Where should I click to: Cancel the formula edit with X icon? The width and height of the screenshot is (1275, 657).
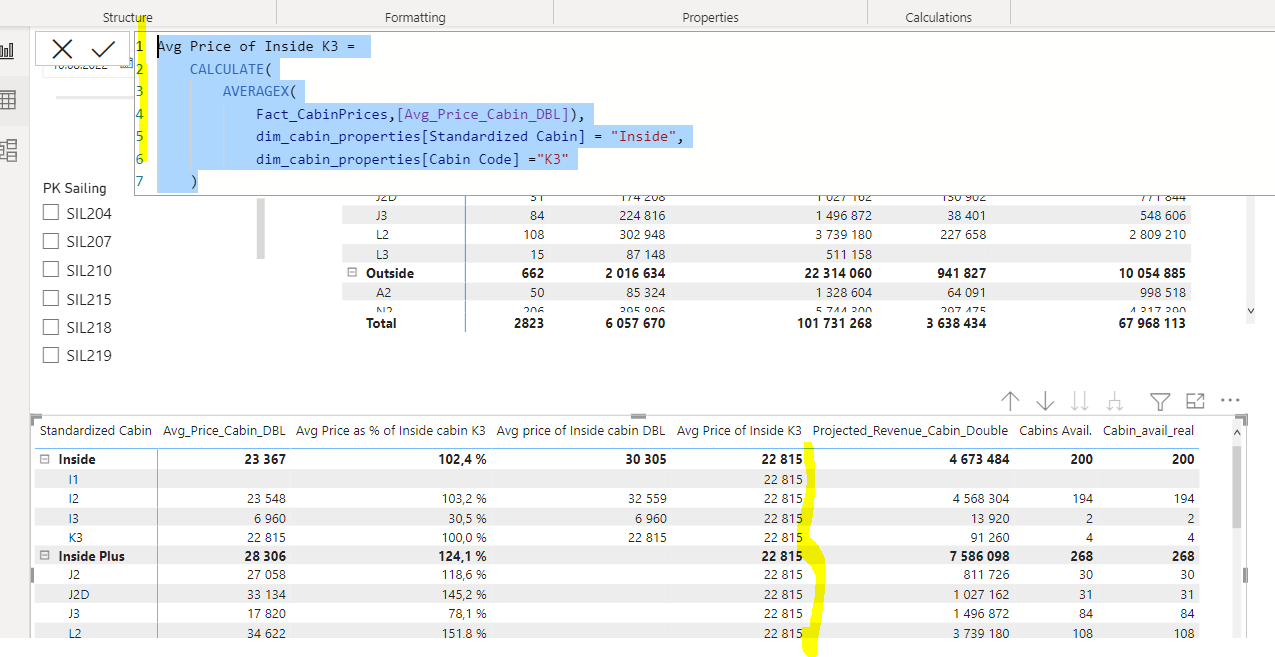[x=62, y=49]
